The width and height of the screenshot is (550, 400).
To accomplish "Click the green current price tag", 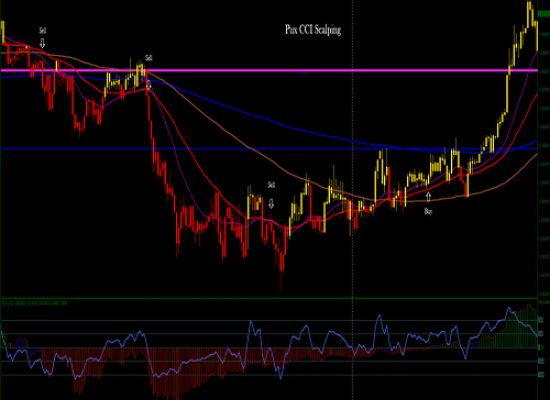I will pos(543,14).
